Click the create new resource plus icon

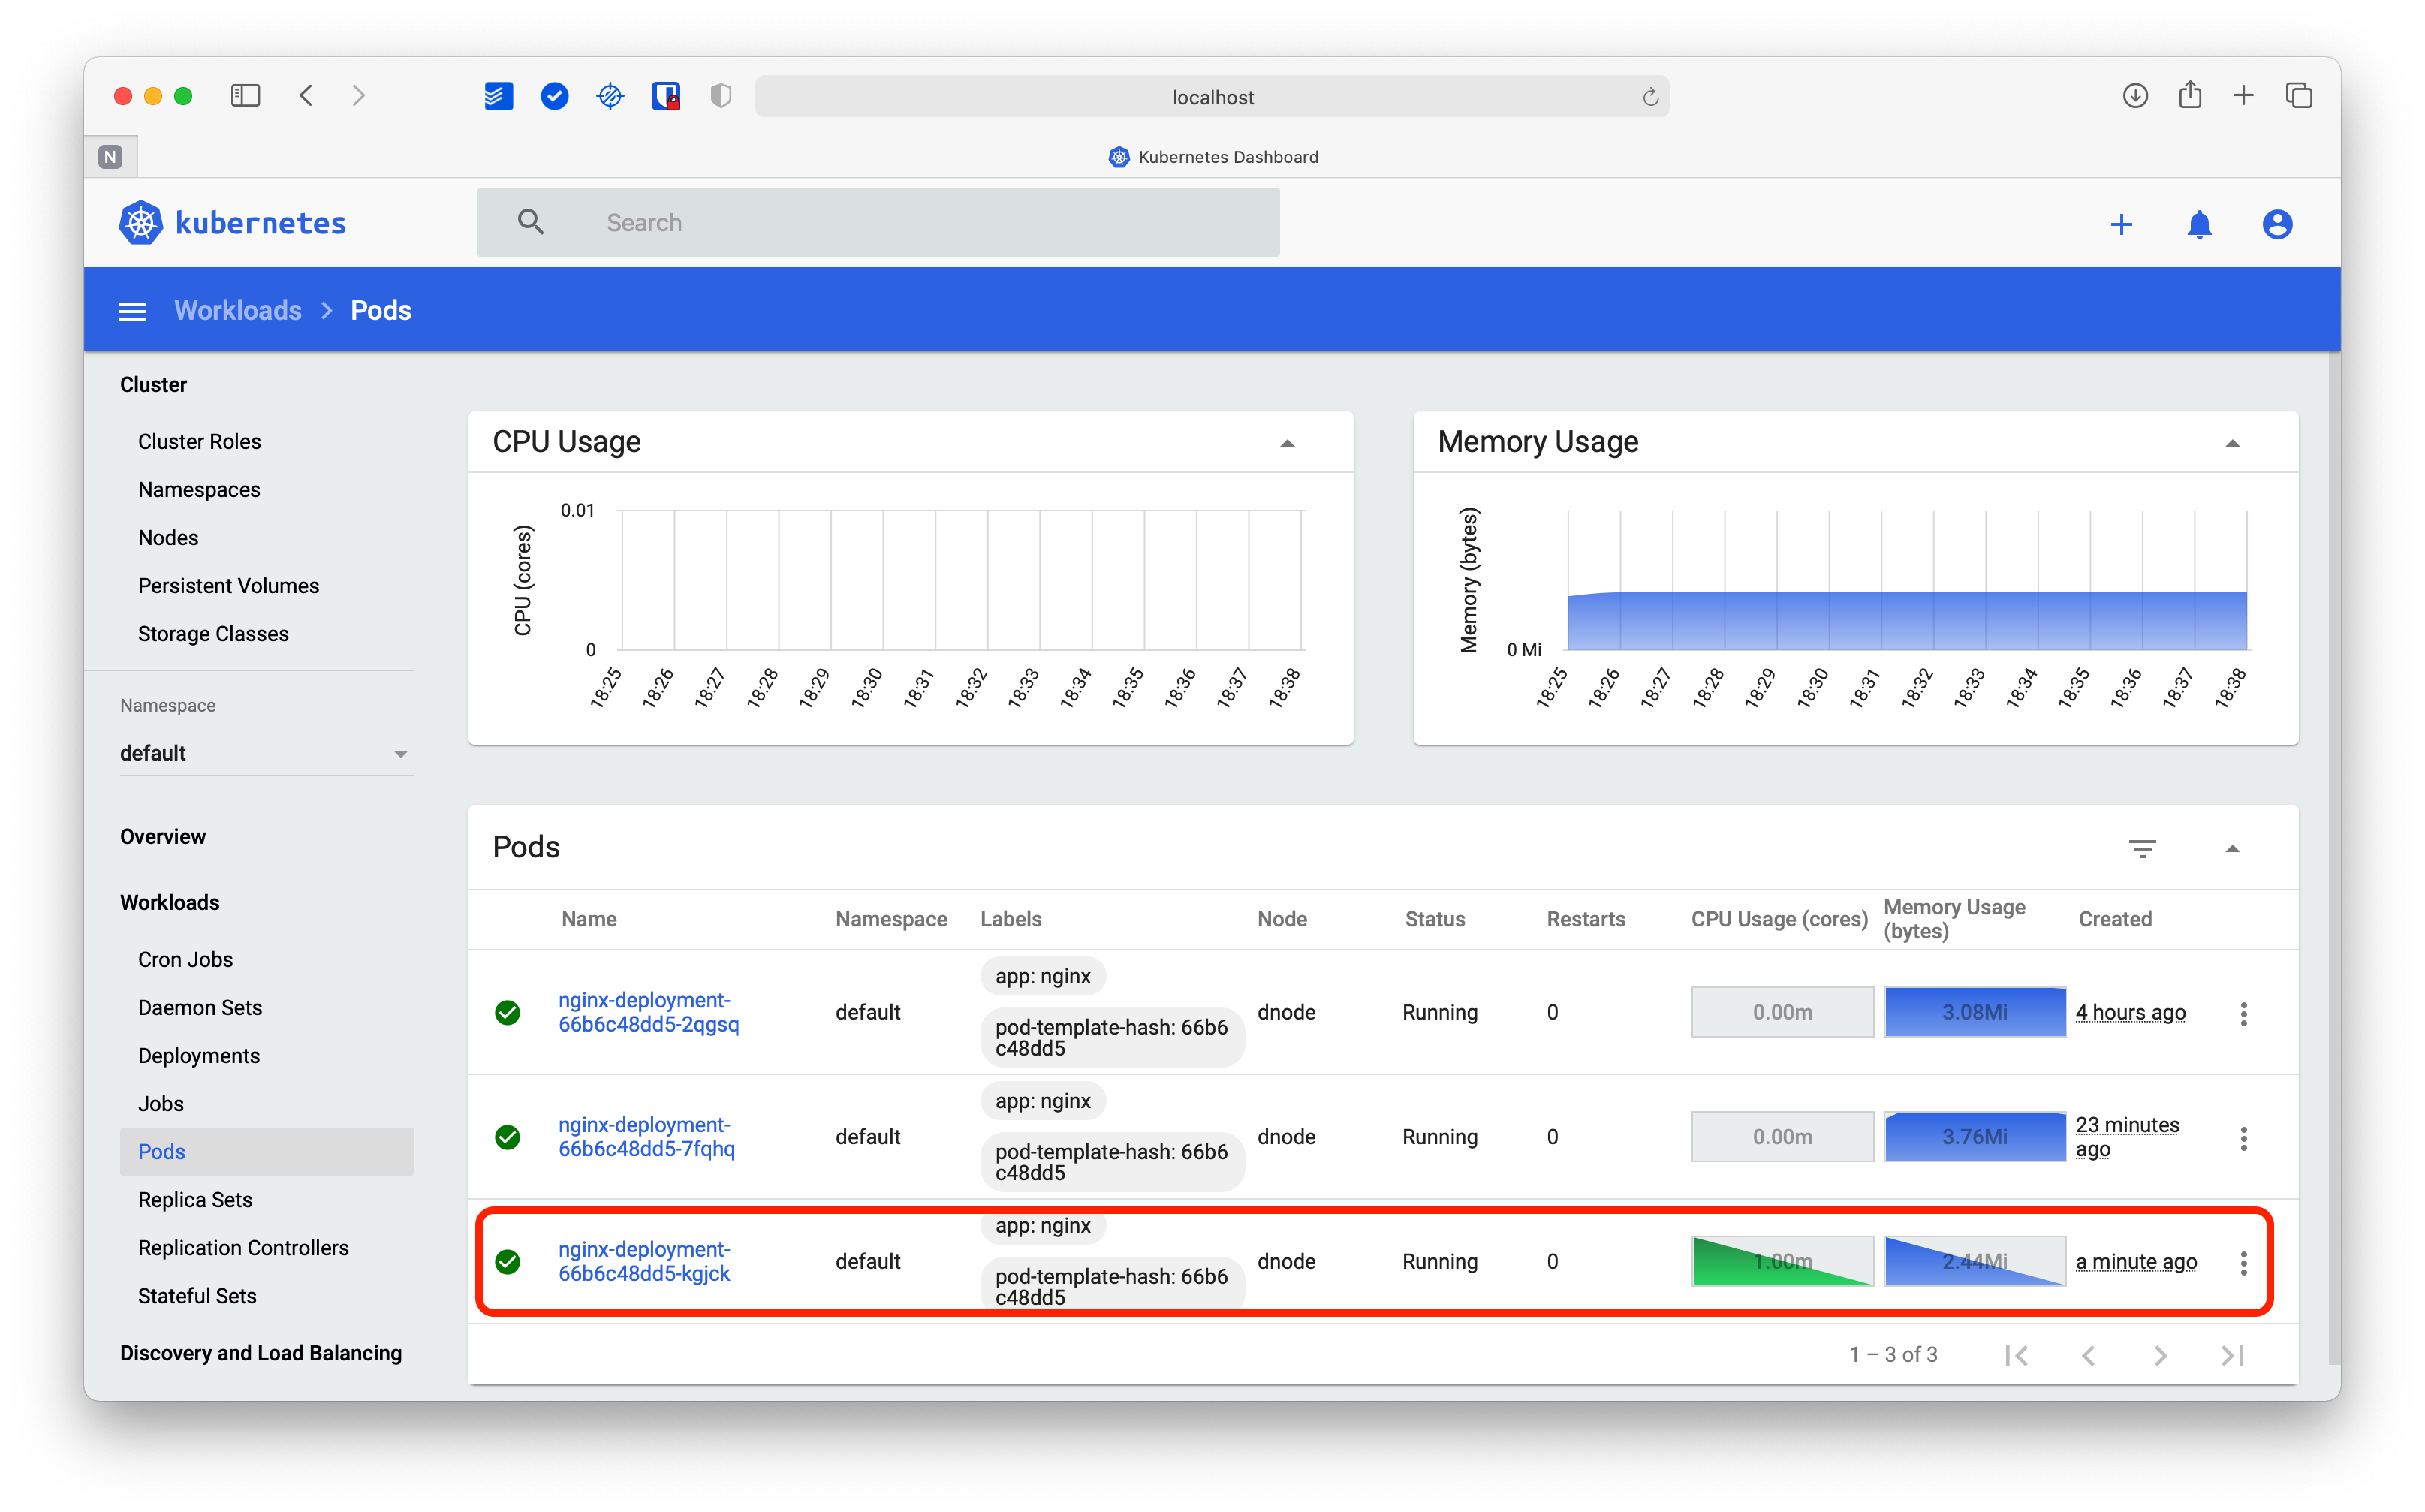[x=2121, y=224]
